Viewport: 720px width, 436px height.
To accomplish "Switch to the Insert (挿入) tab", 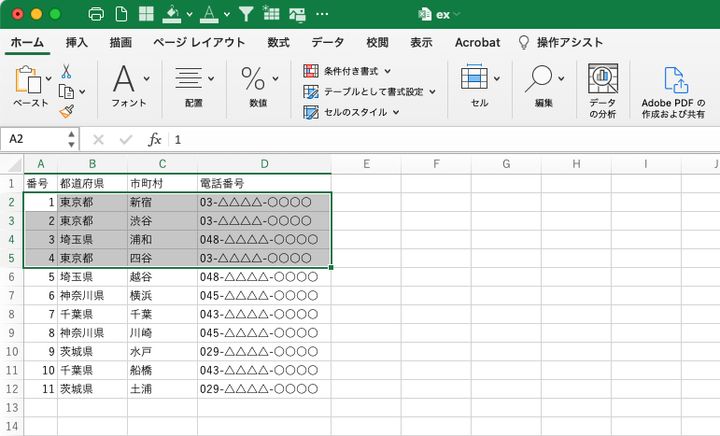I will 76,42.
